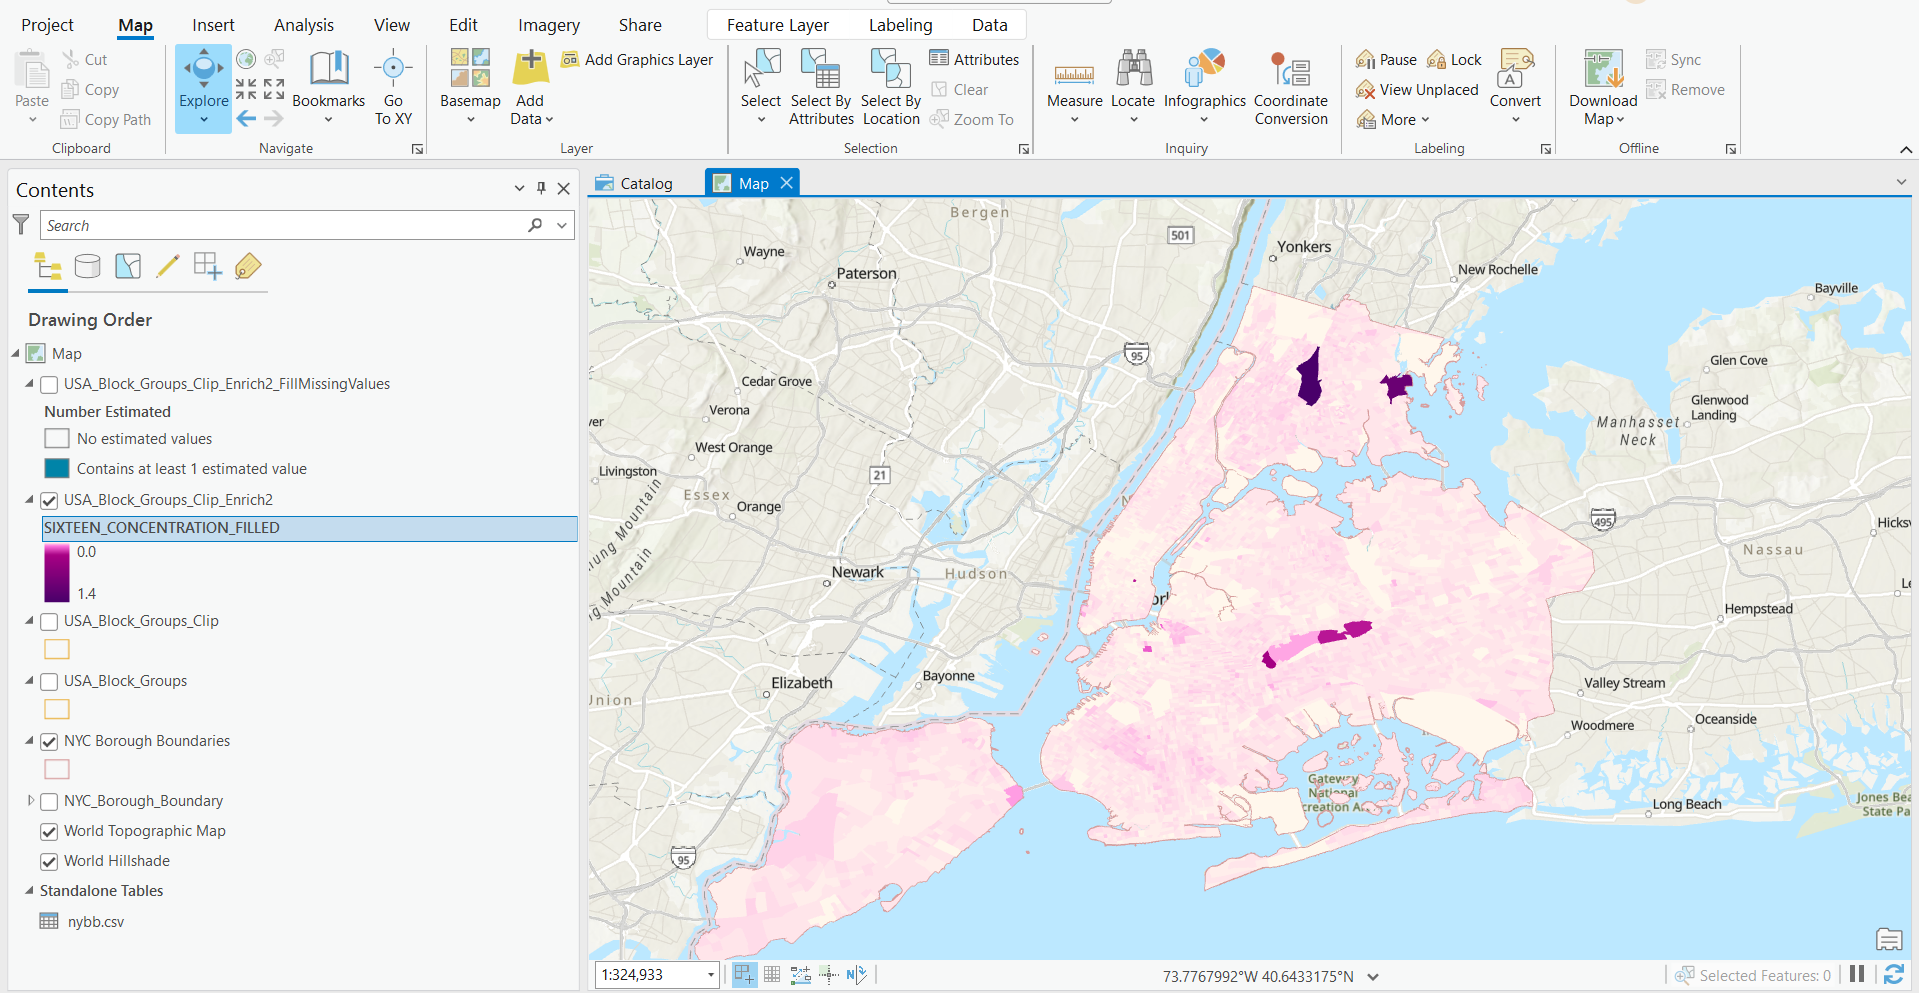Viewport: 1919px width, 993px height.
Task: Click the Convert labels icon
Action: [x=1516, y=68]
